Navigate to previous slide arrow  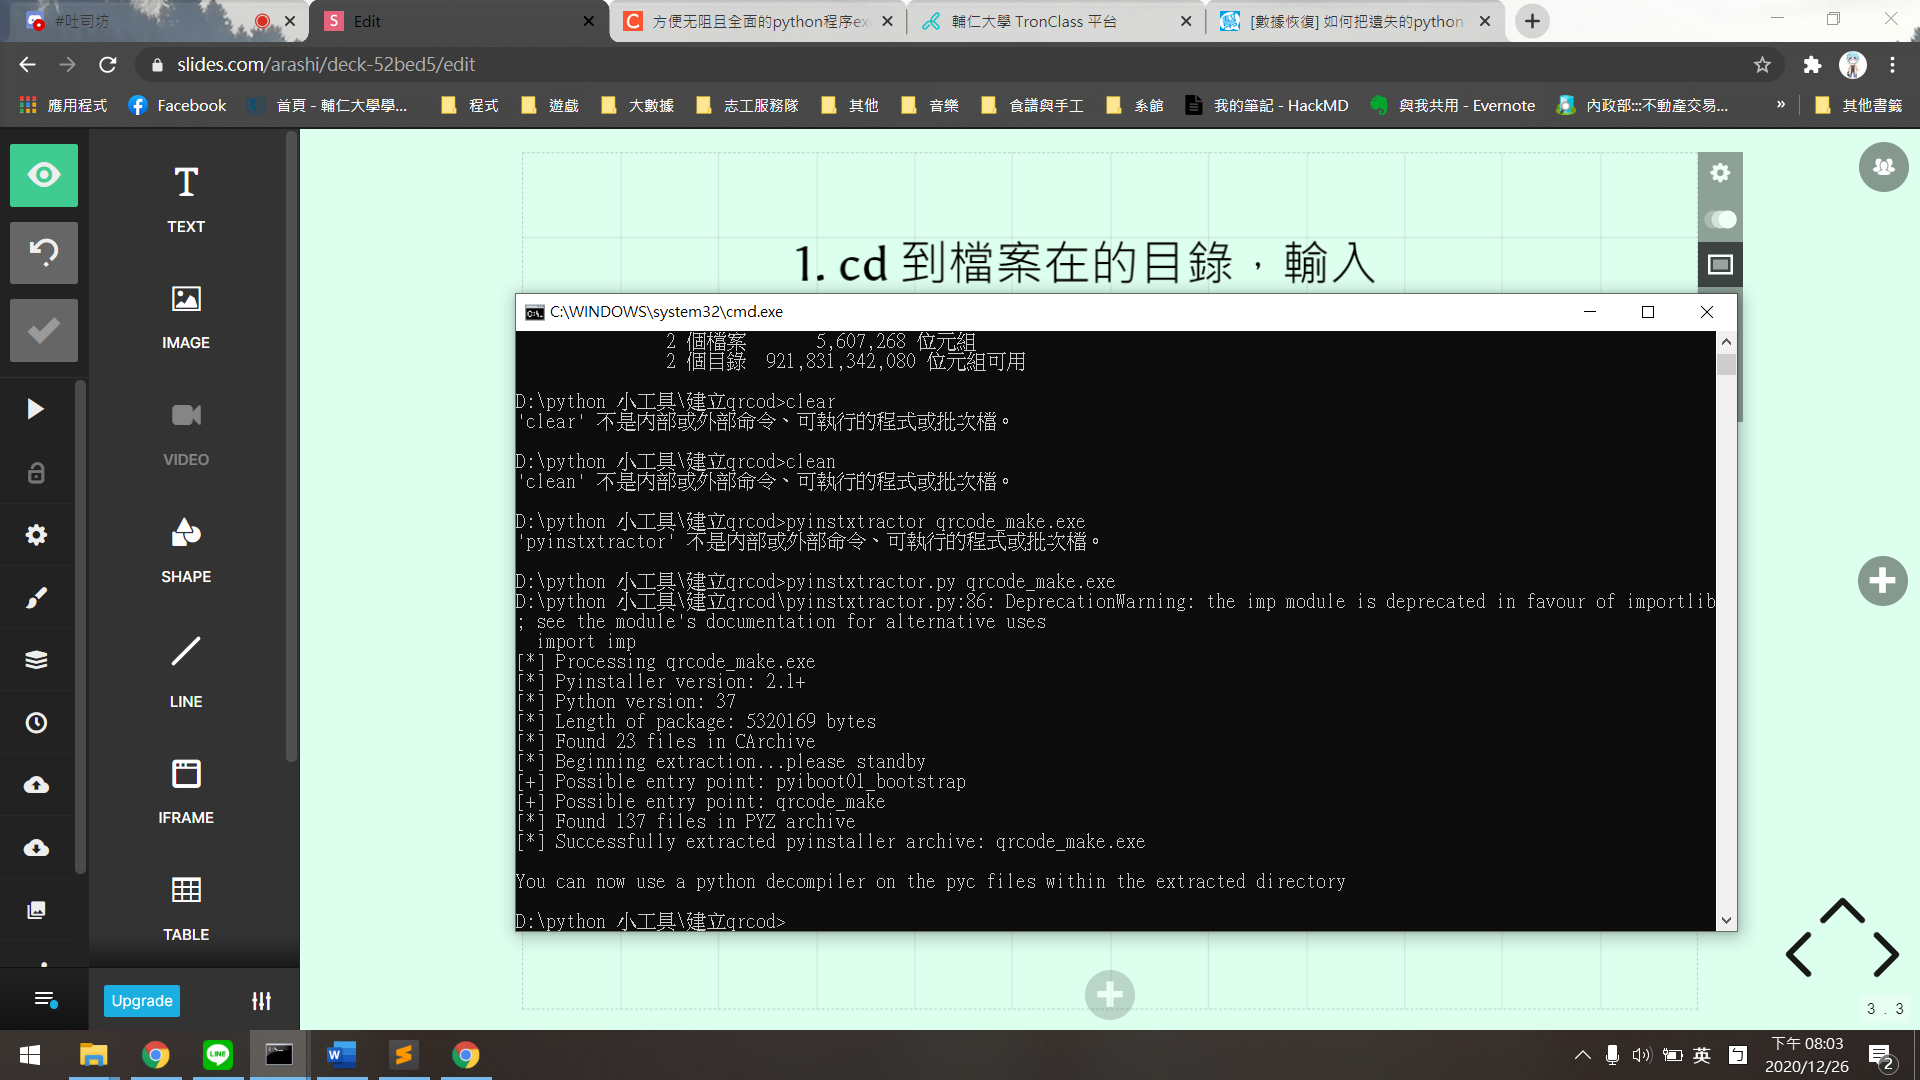(x=1799, y=955)
